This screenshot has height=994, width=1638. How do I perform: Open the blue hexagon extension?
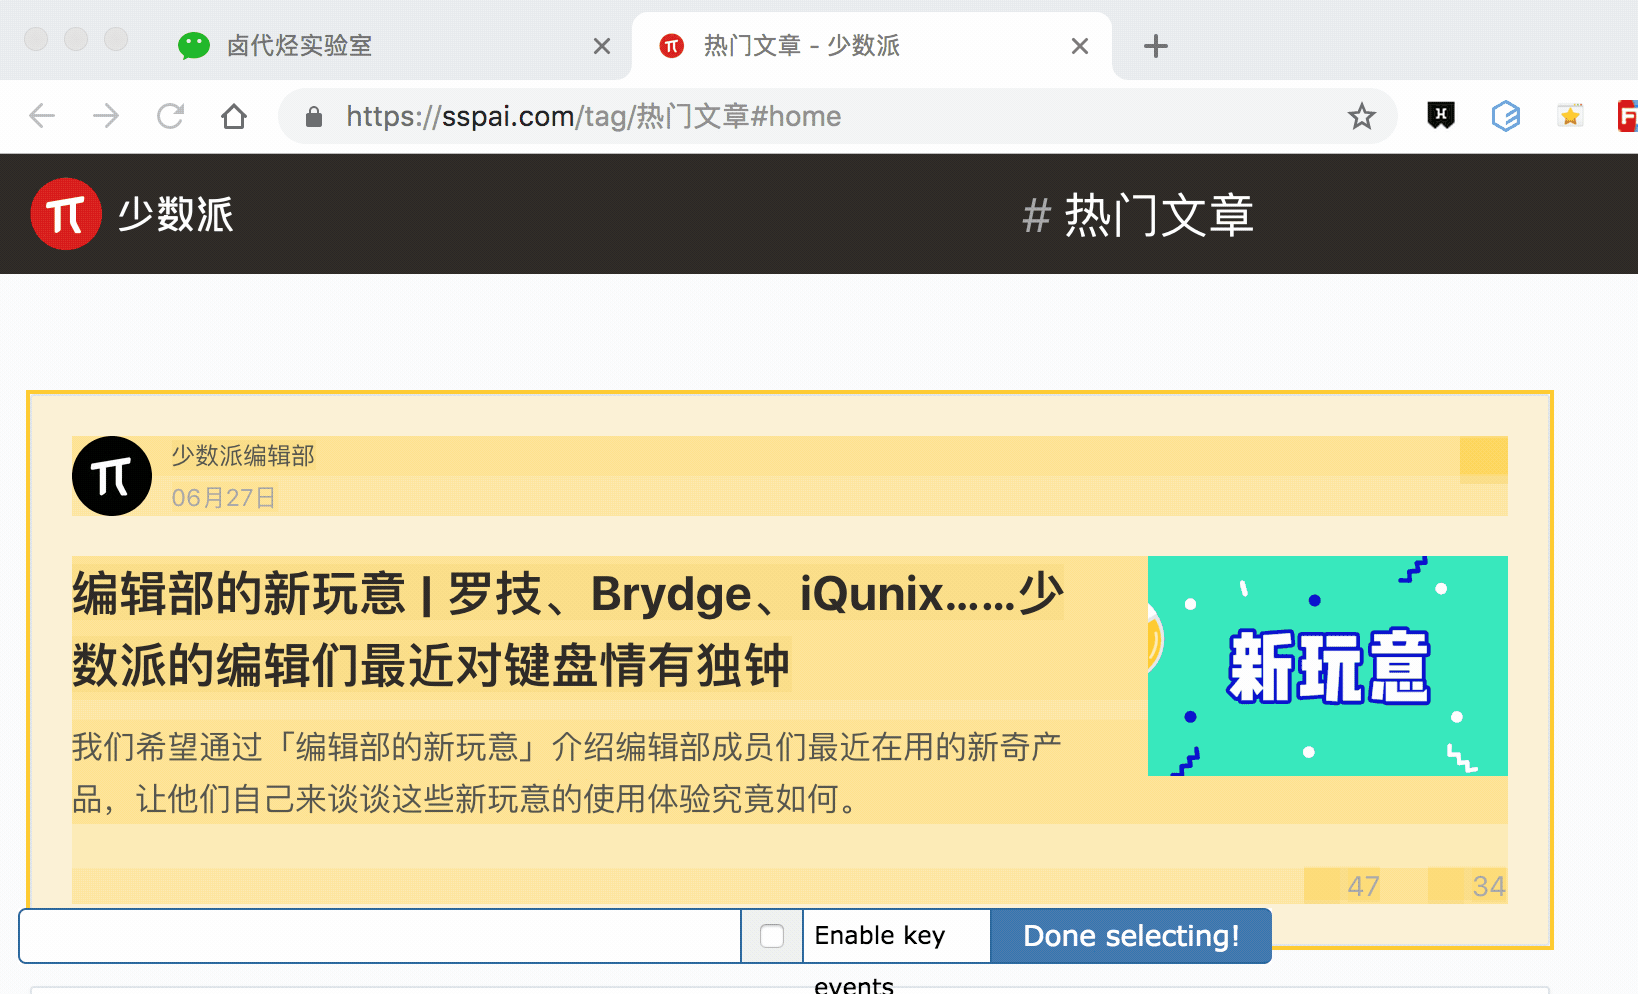[x=1506, y=116]
